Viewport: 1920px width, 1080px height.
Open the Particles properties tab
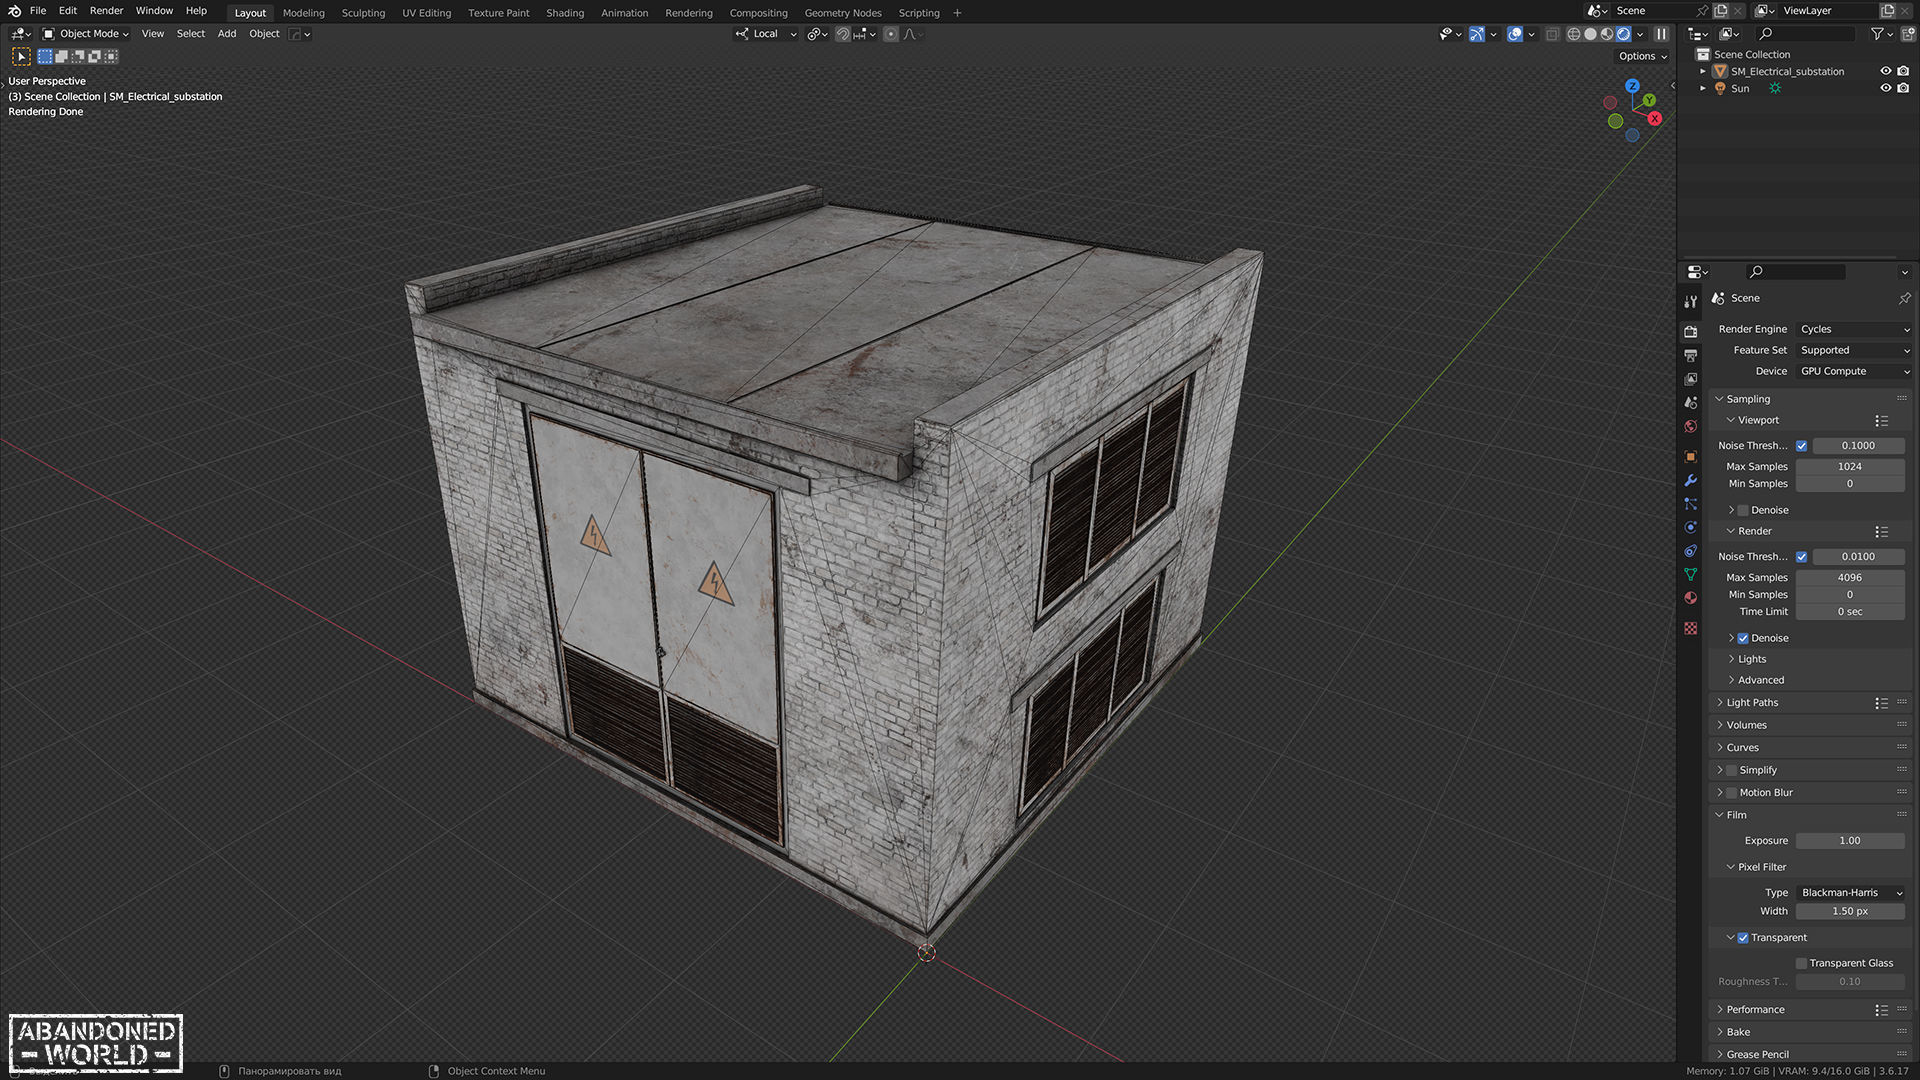click(x=1690, y=504)
